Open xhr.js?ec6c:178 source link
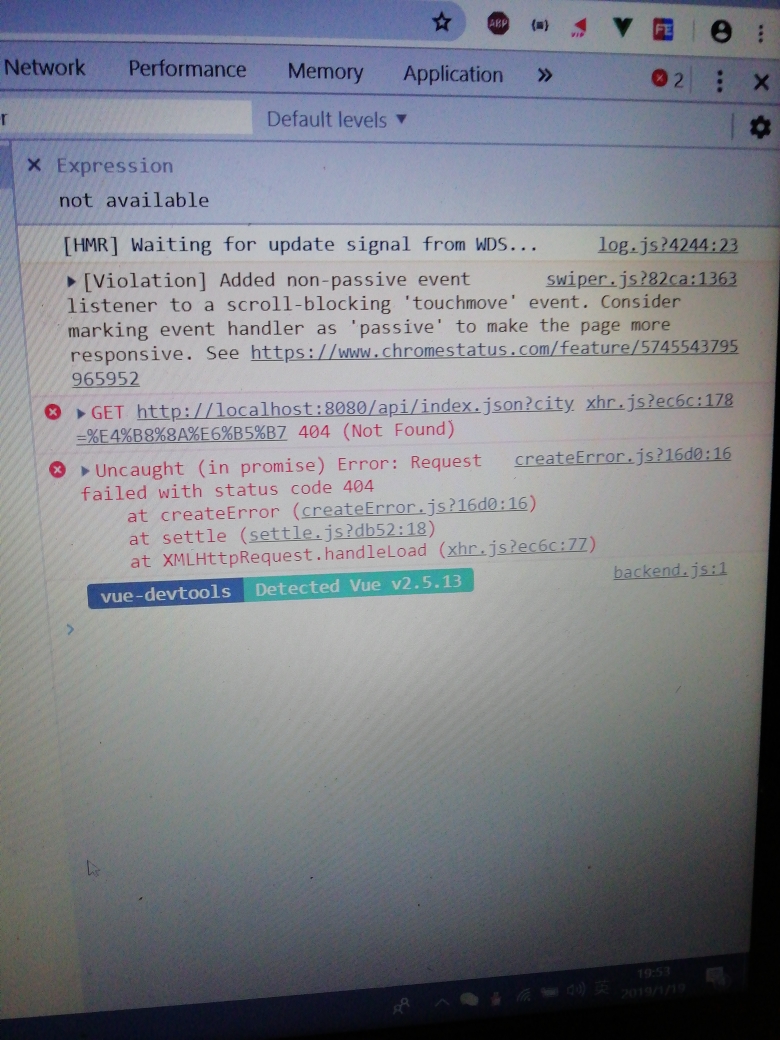 pyautogui.click(x=659, y=401)
